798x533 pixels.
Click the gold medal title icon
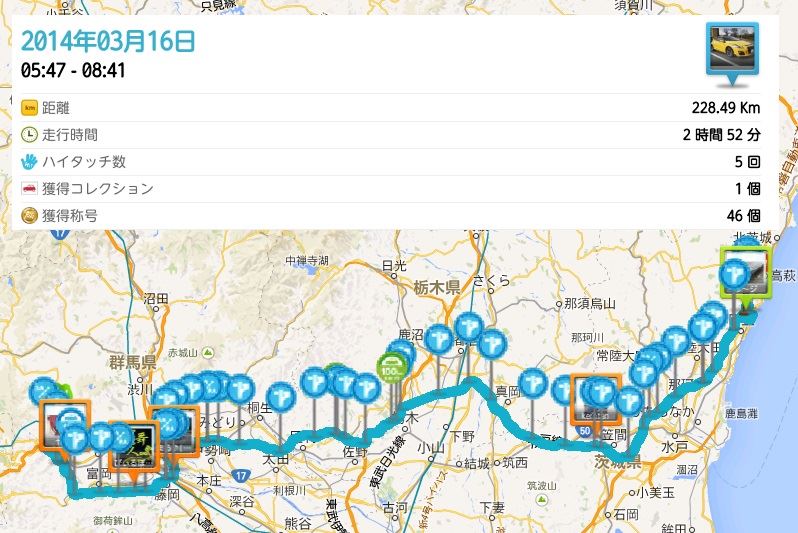tap(30, 216)
